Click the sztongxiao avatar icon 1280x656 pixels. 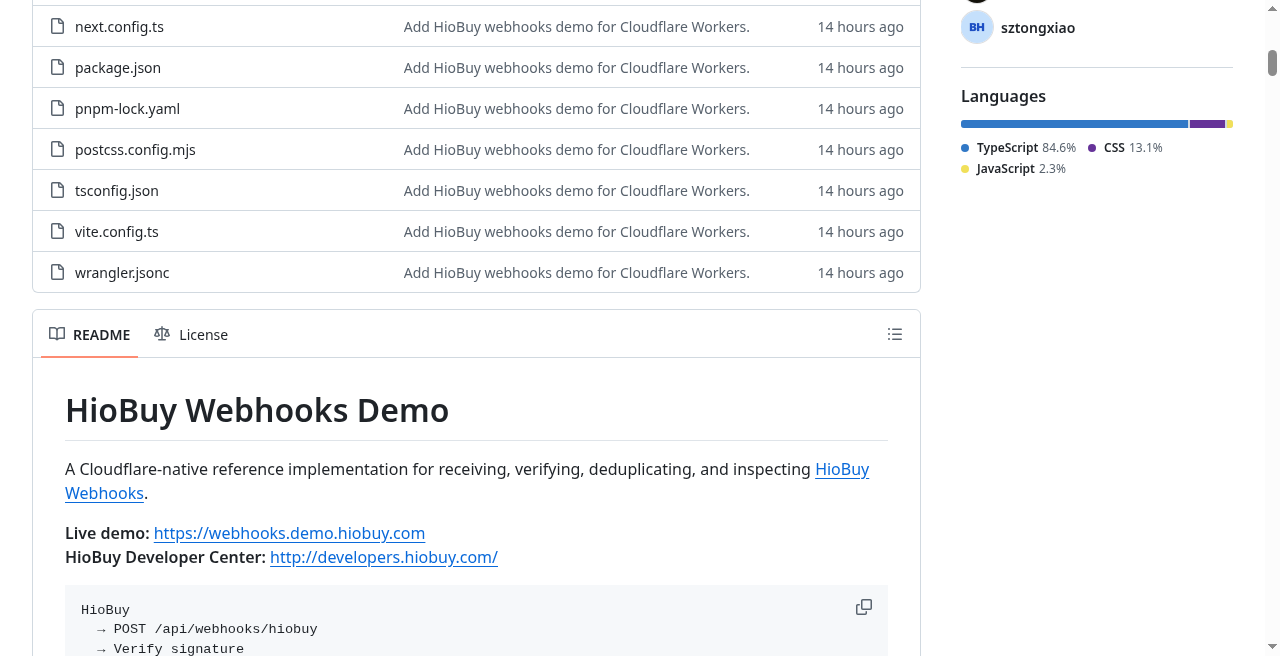click(977, 28)
